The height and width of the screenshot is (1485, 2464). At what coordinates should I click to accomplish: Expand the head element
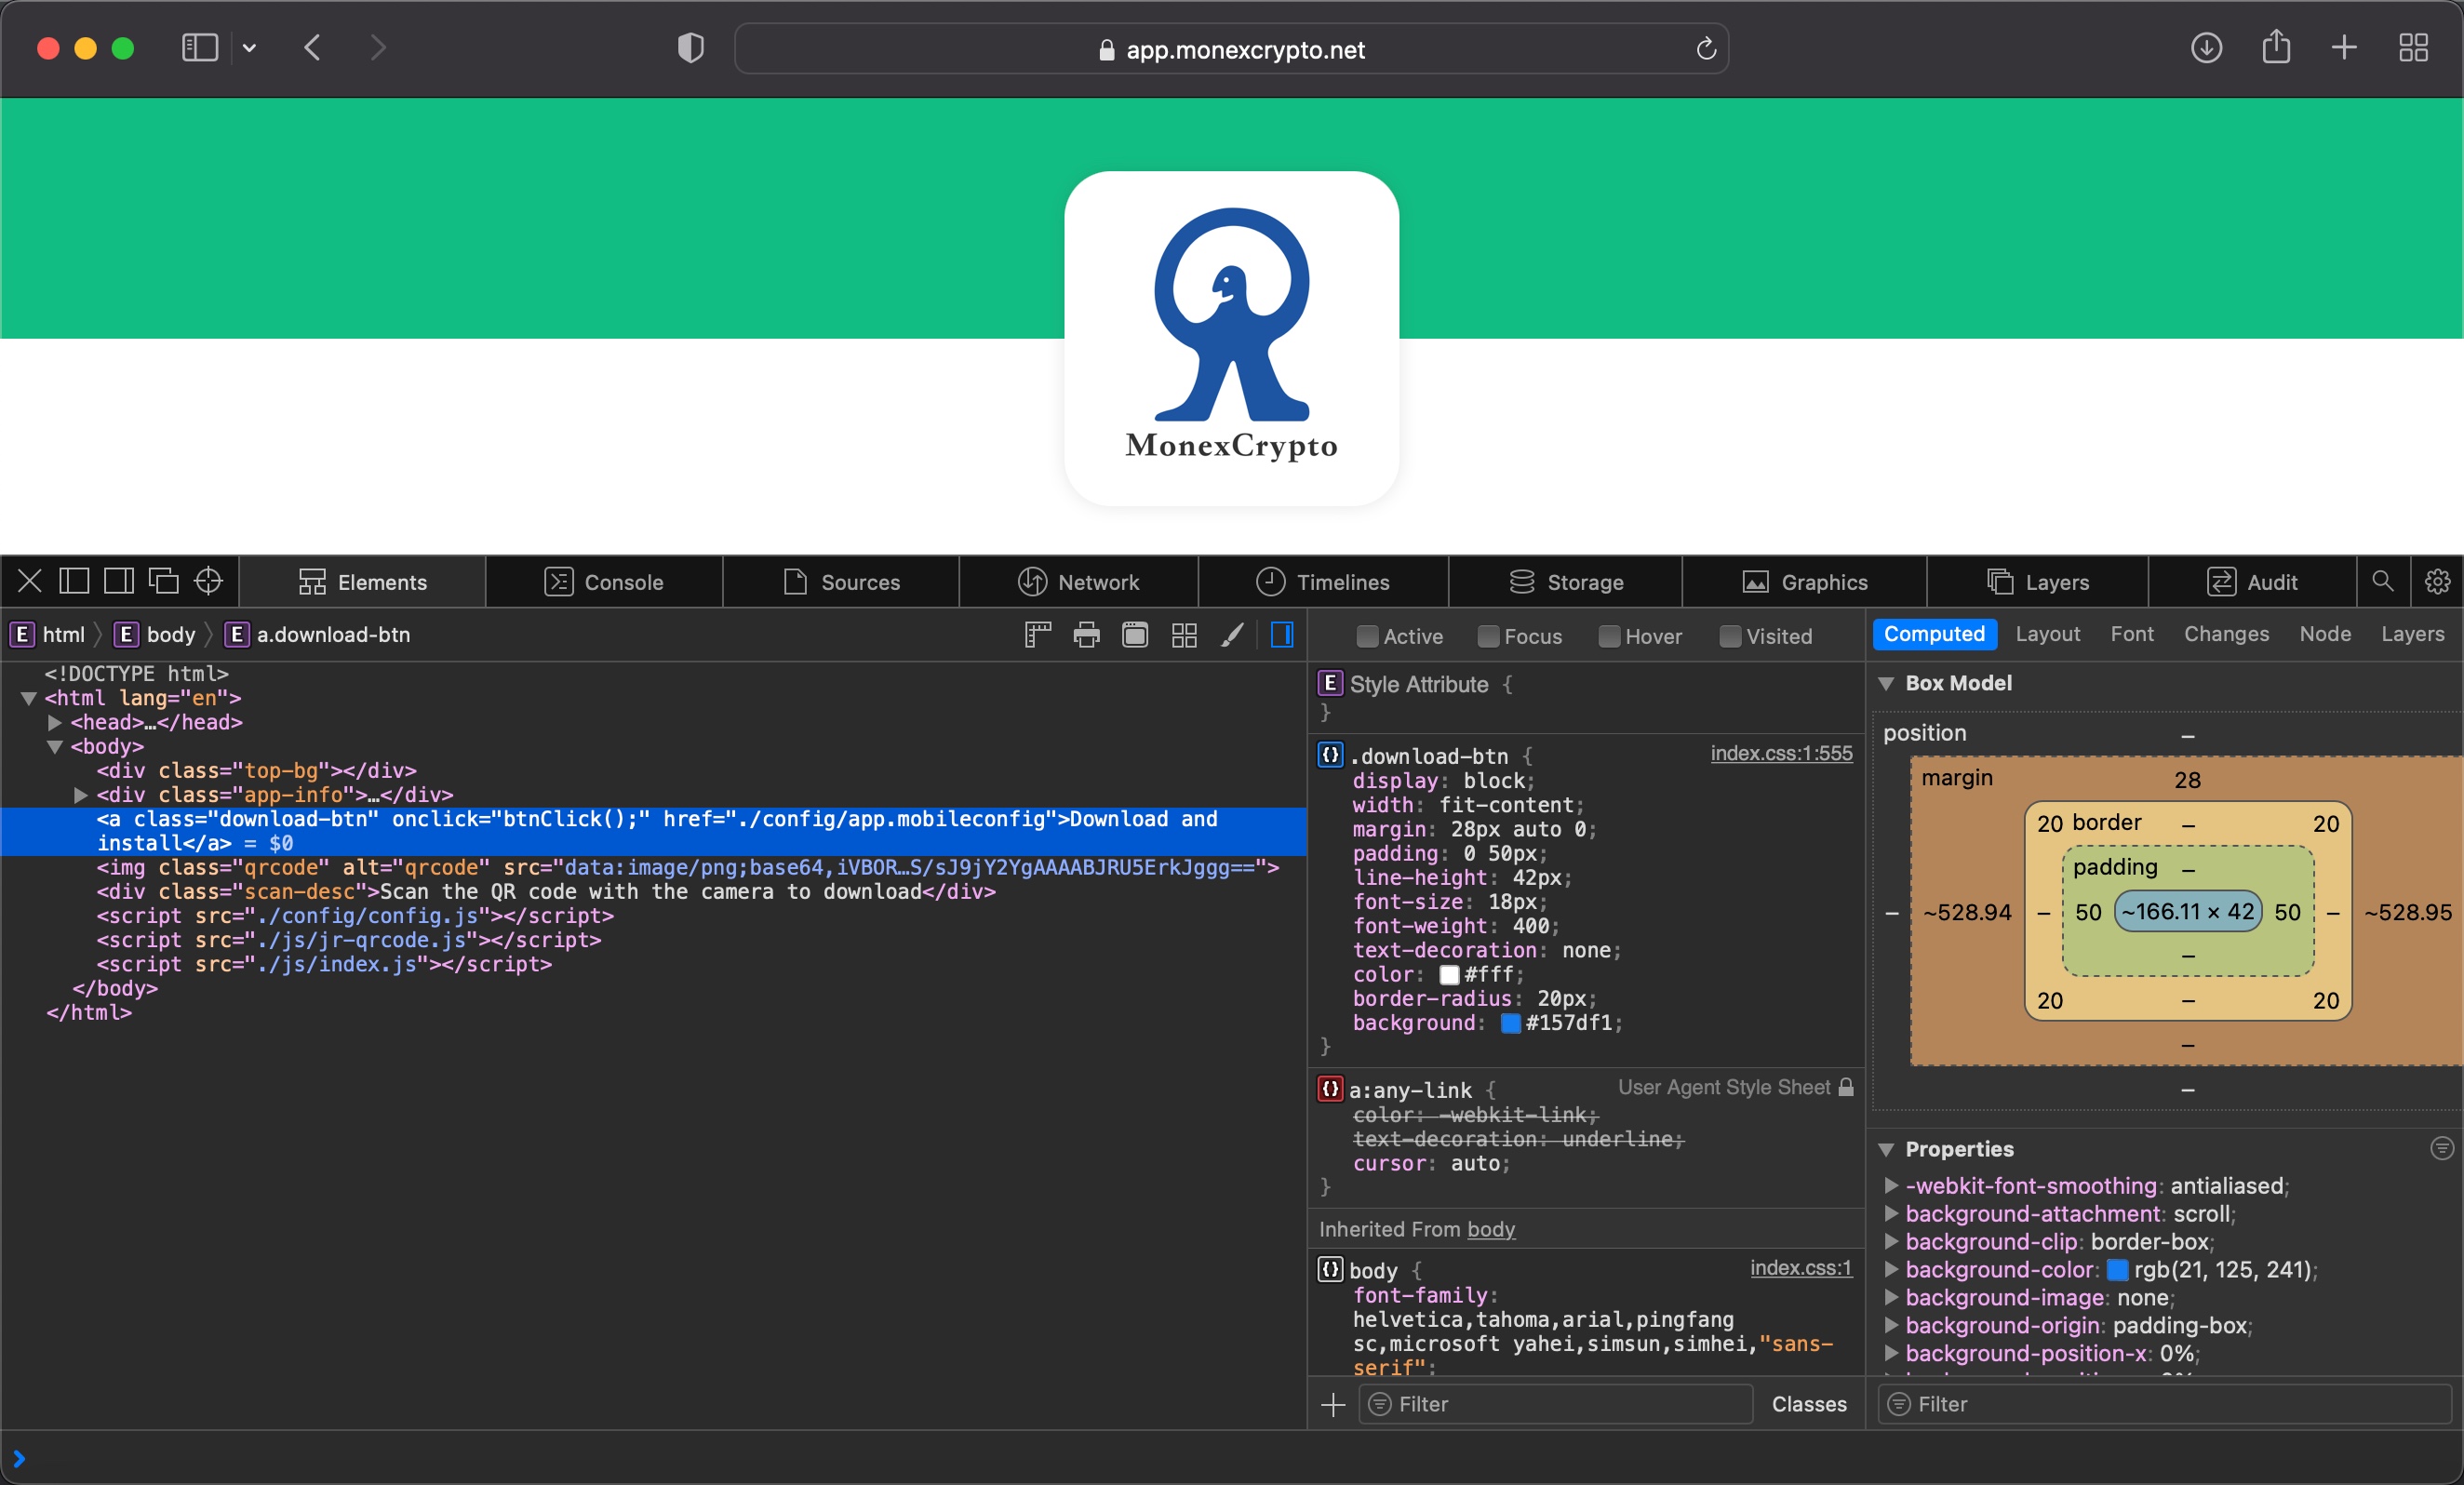click(55, 722)
